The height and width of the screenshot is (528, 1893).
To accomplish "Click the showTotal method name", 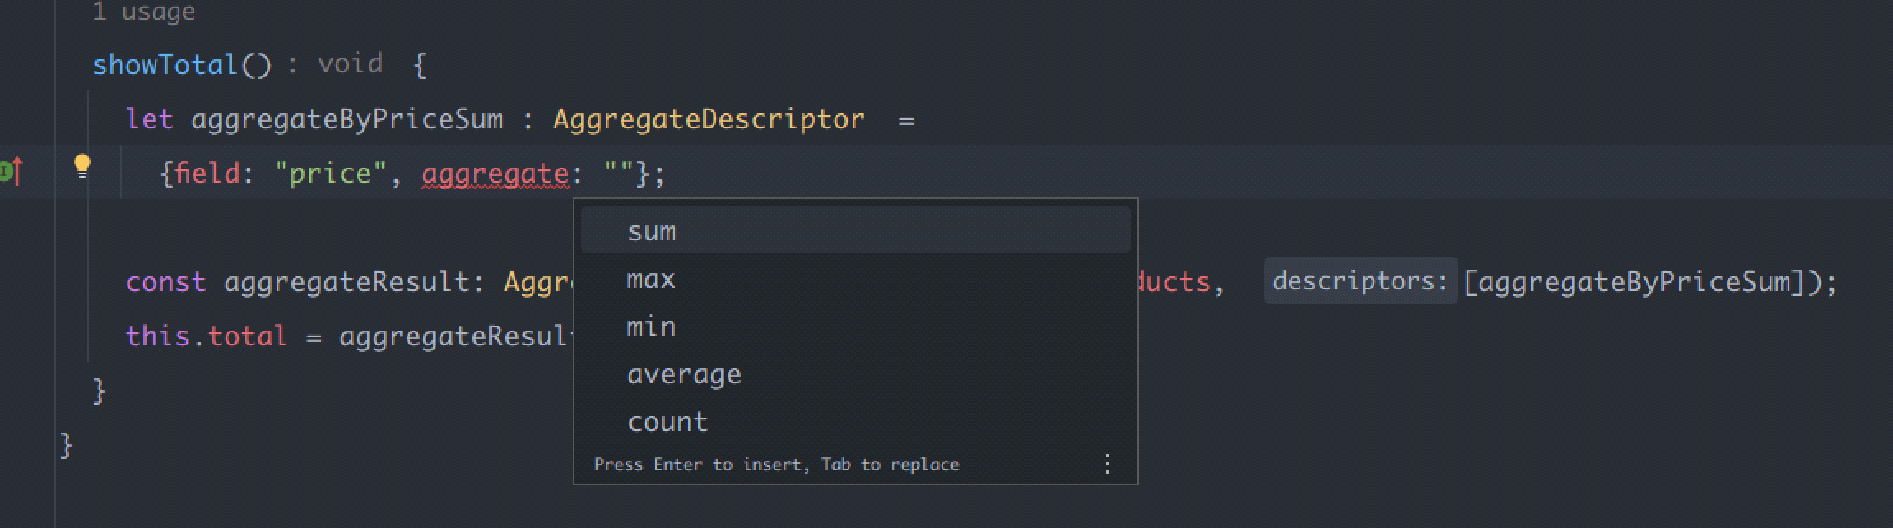I will click(x=165, y=65).
